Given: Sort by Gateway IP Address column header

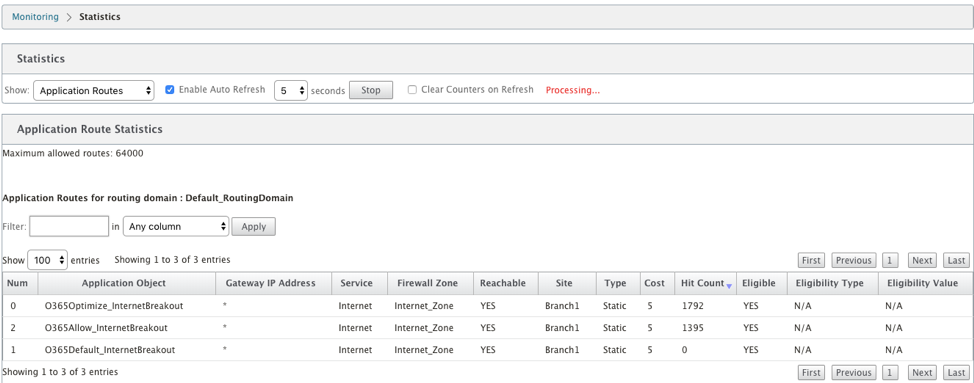Looking at the screenshot, I should (x=273, y=283).
